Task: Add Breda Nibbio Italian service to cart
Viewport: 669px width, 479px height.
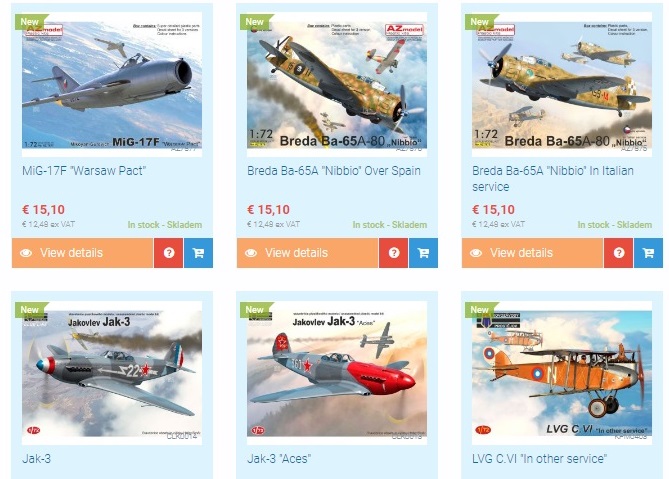Action: click(649, 253)
